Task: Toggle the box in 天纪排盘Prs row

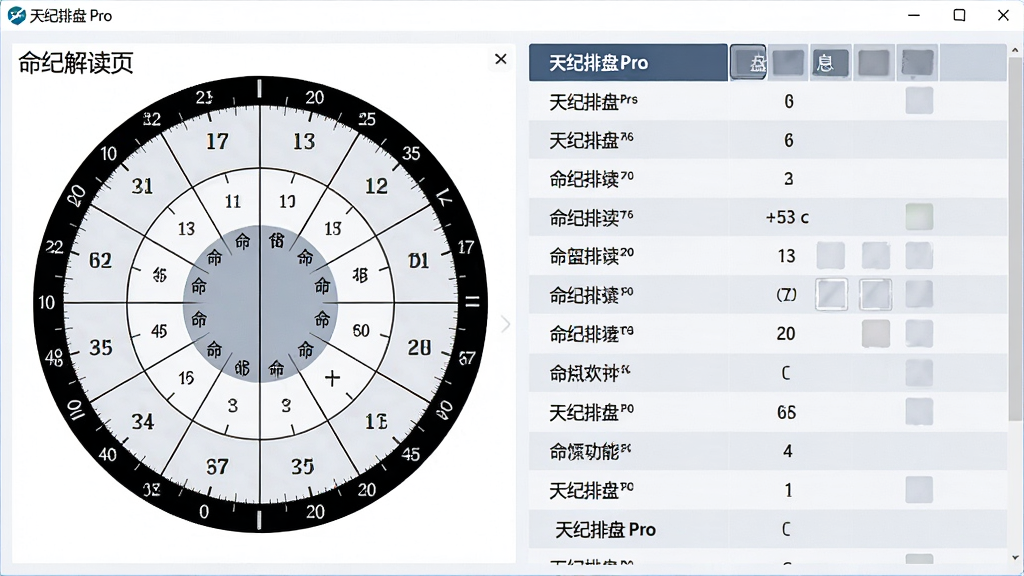Action: point(919,101)
